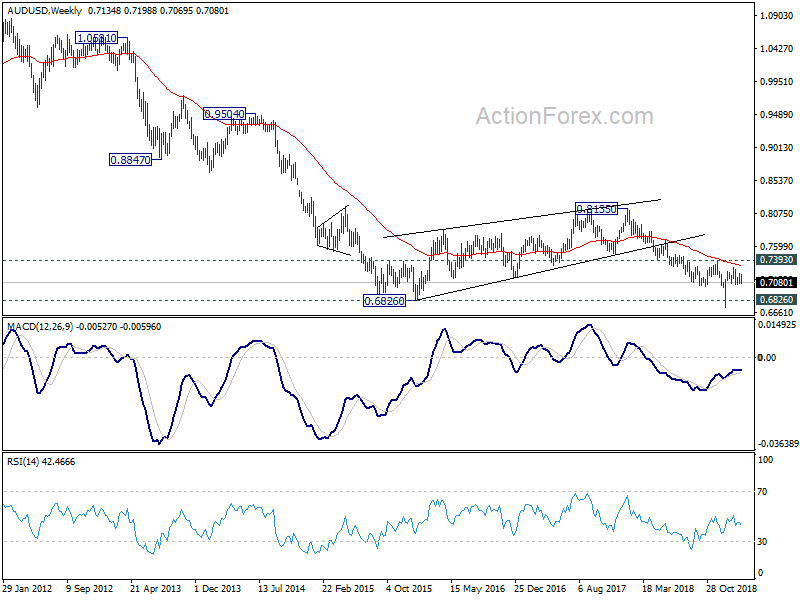Click the 0.99510 price axis value
800x600 pixels.
pyautogui.click(x=777, y=82)
